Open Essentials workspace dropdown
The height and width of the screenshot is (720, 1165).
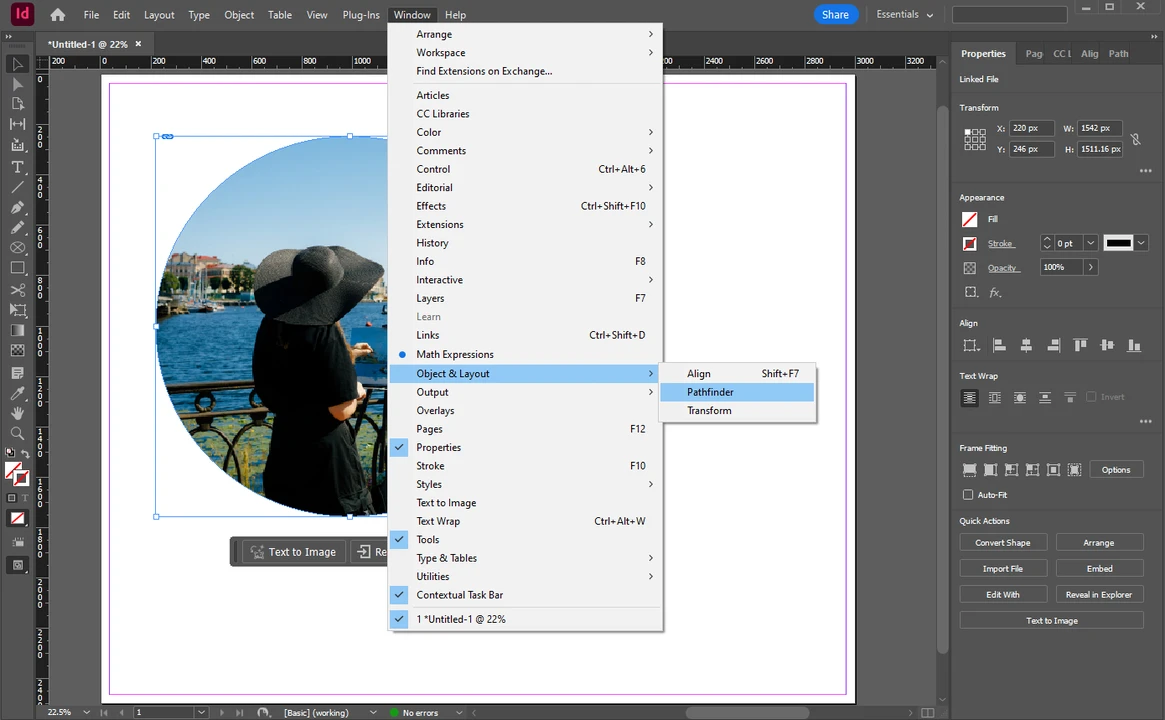point(904,15)
